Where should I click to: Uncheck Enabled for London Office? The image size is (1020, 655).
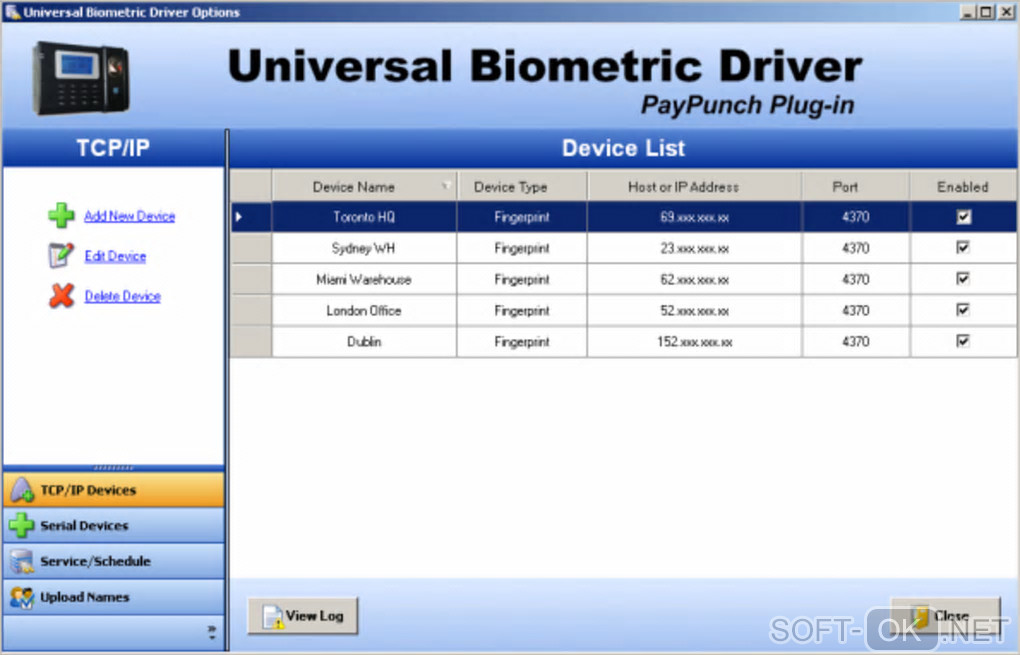click(x=963, y=310)
